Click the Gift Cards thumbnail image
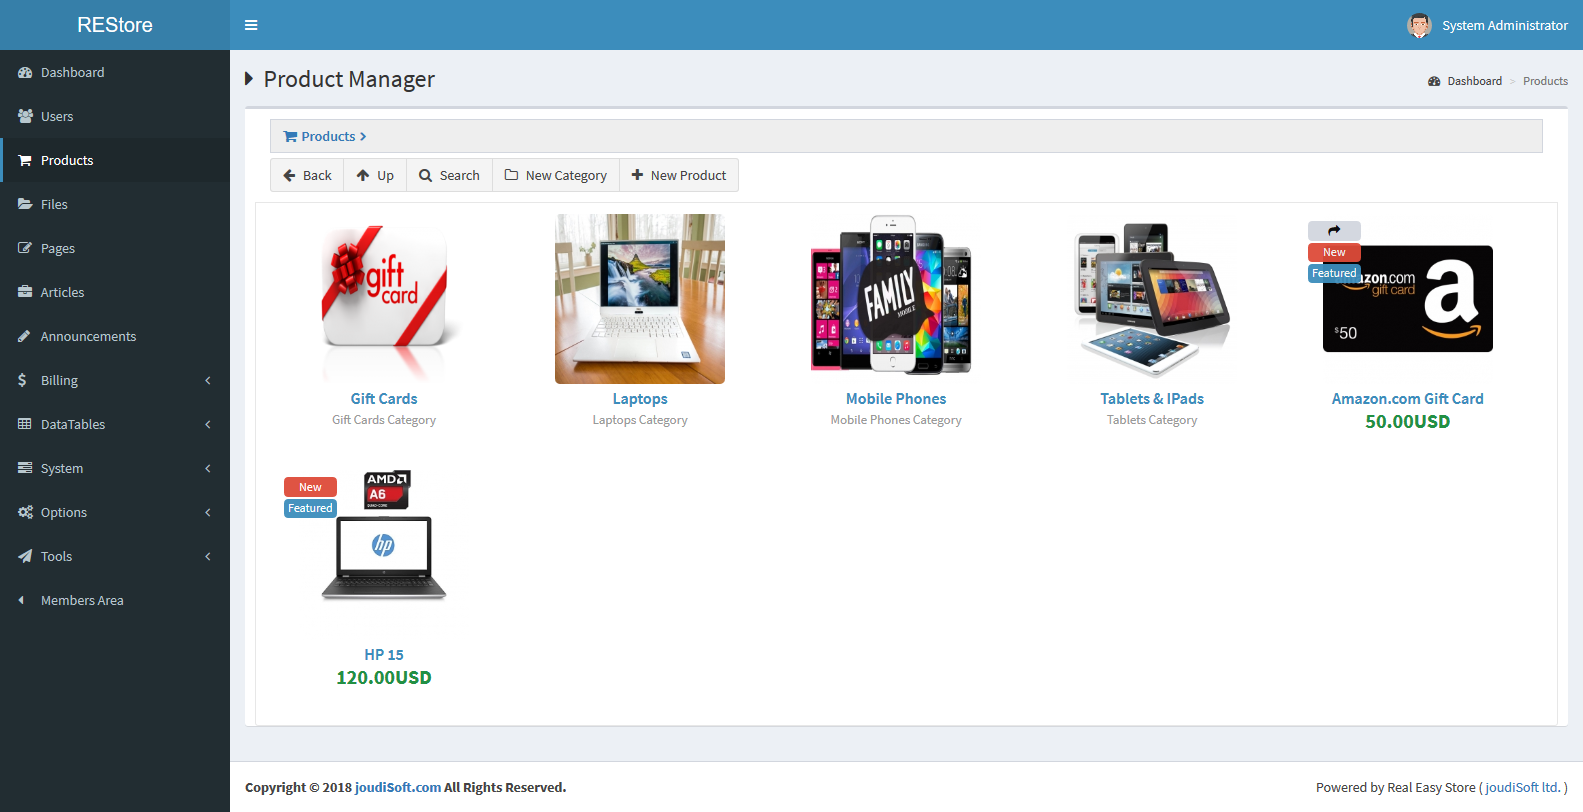Viewport: 1583px width, 812px height. coord(384,299)
